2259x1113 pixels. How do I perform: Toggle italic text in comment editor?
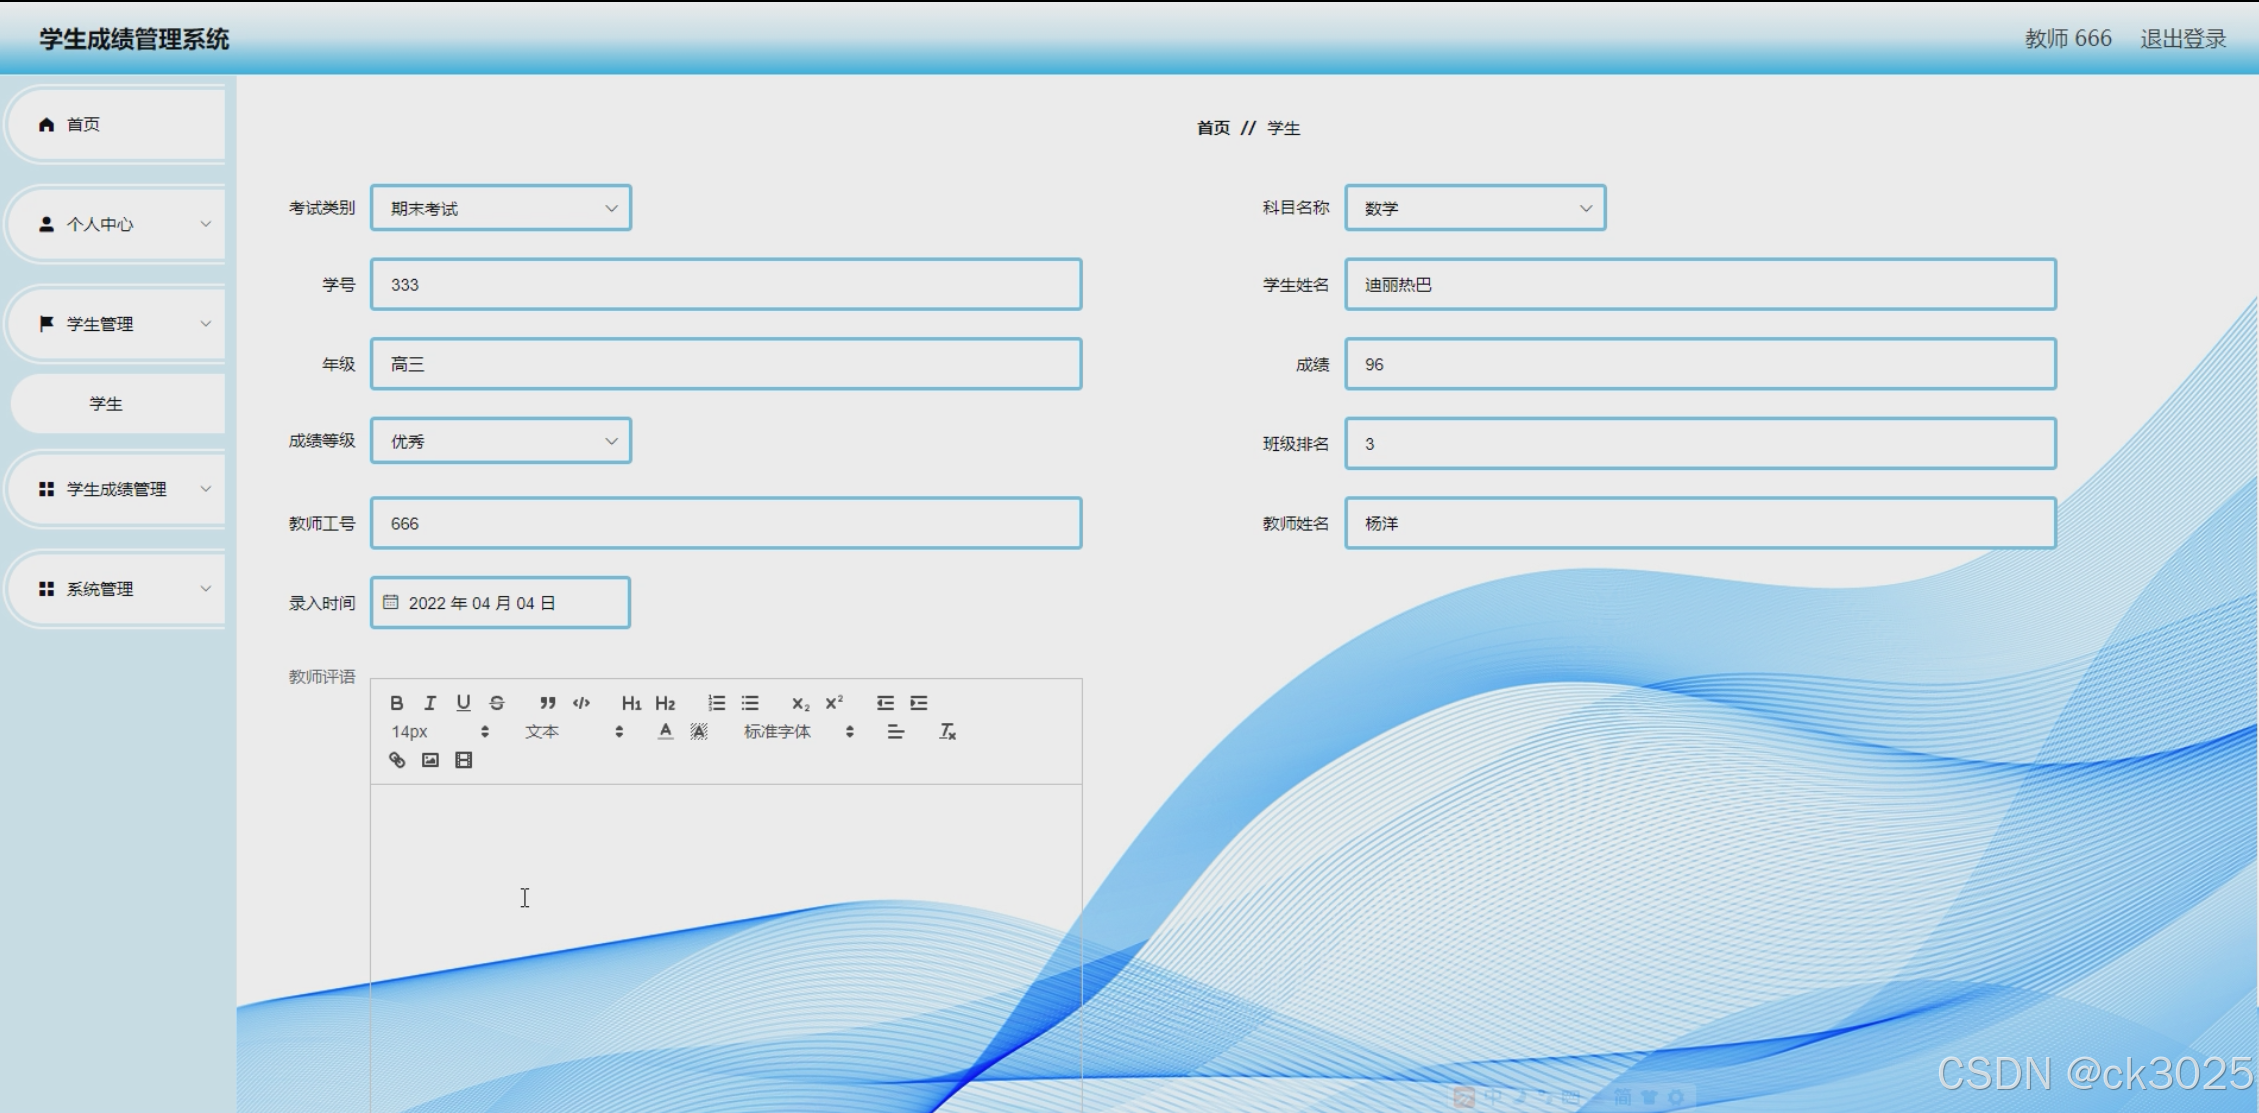click(x=430, y=703)
